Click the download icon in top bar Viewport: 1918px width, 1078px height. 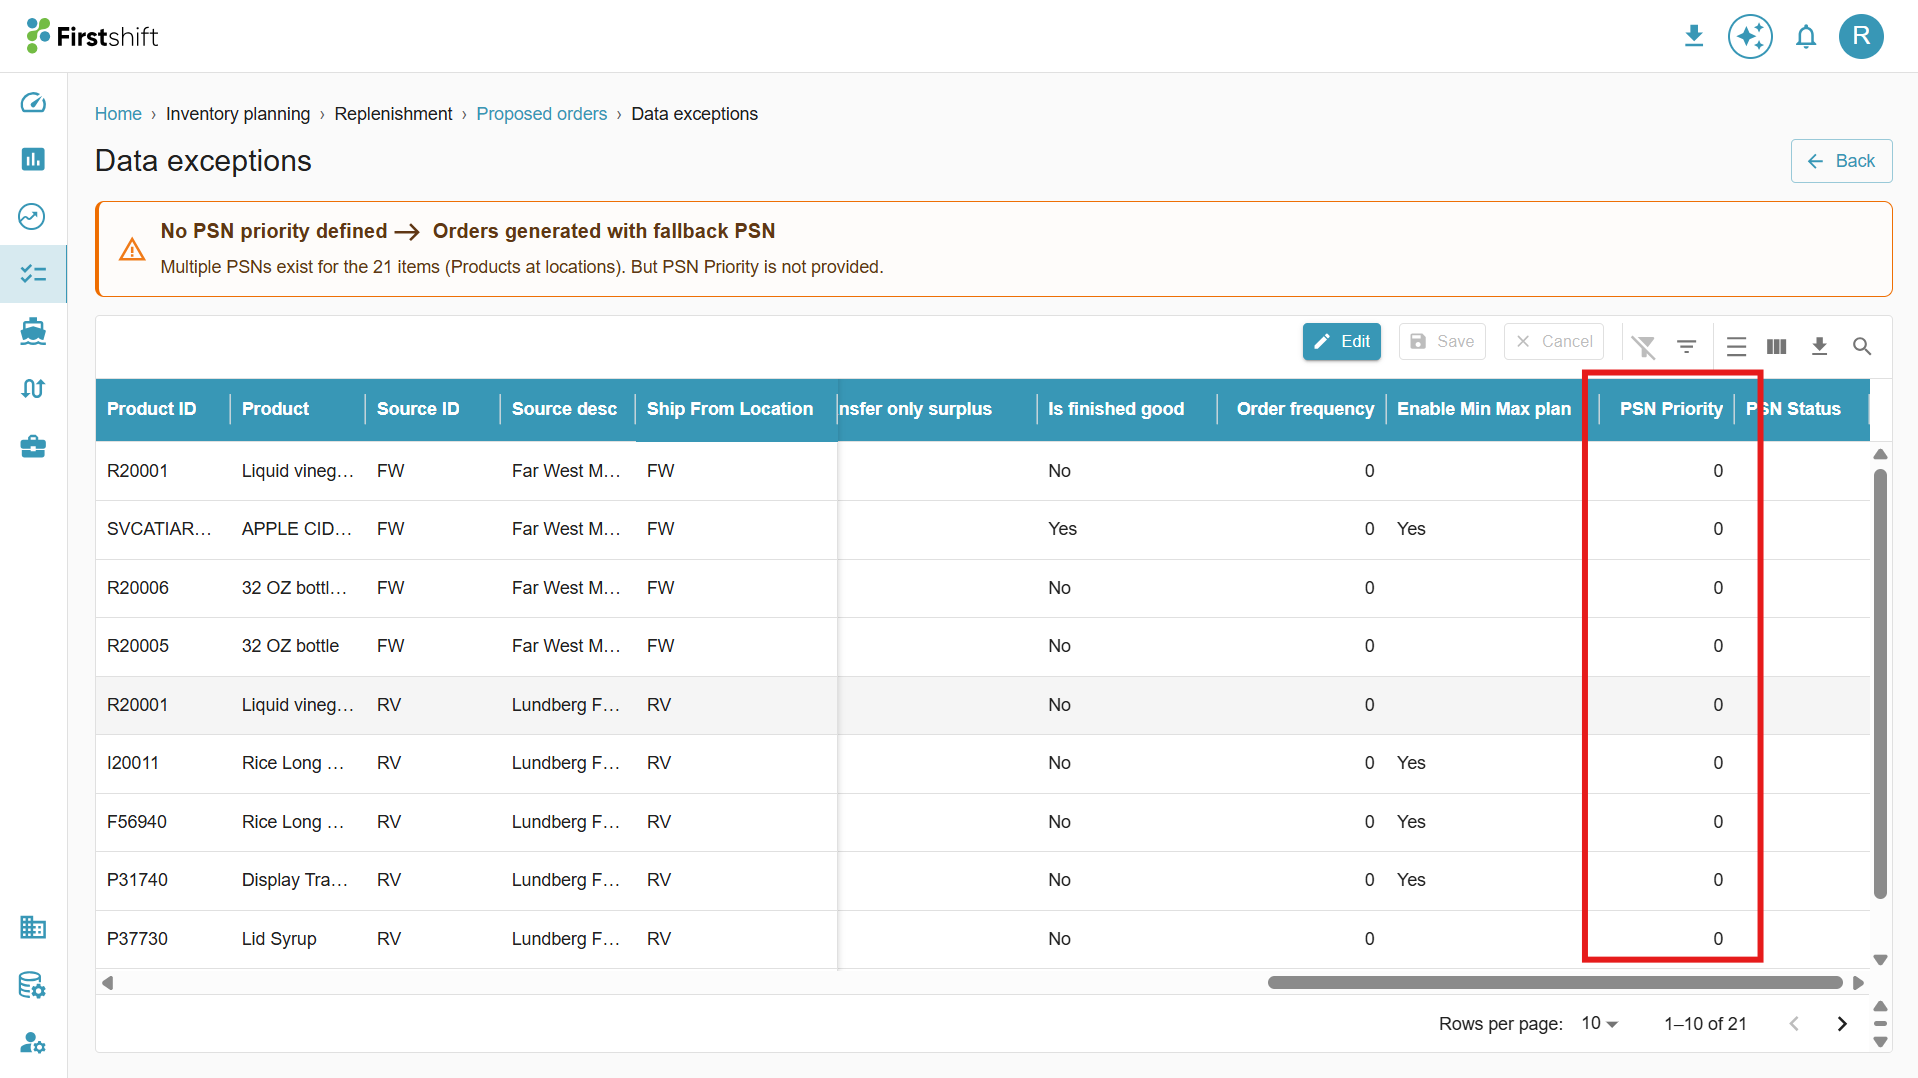point(1693,37)
